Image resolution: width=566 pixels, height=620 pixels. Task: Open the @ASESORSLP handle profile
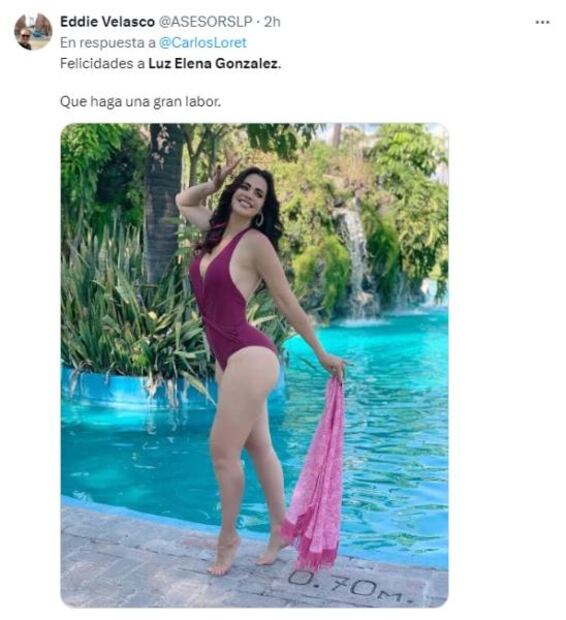point(205,22)
